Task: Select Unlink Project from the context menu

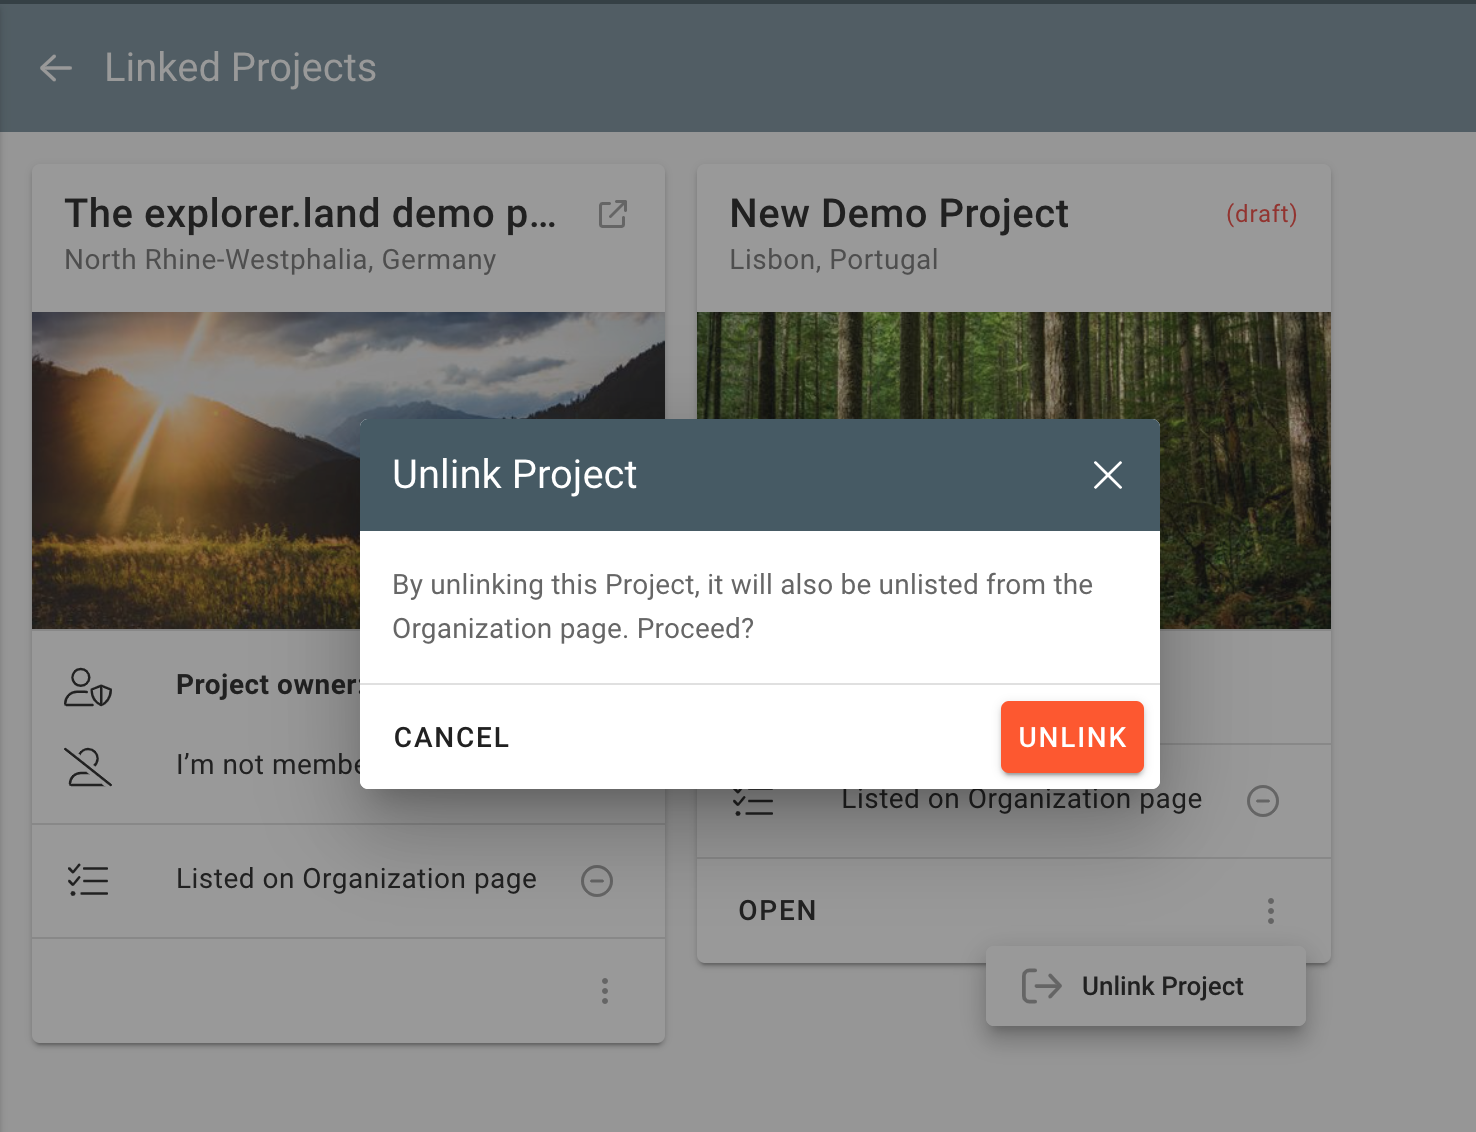Action: pos(1162,986)
